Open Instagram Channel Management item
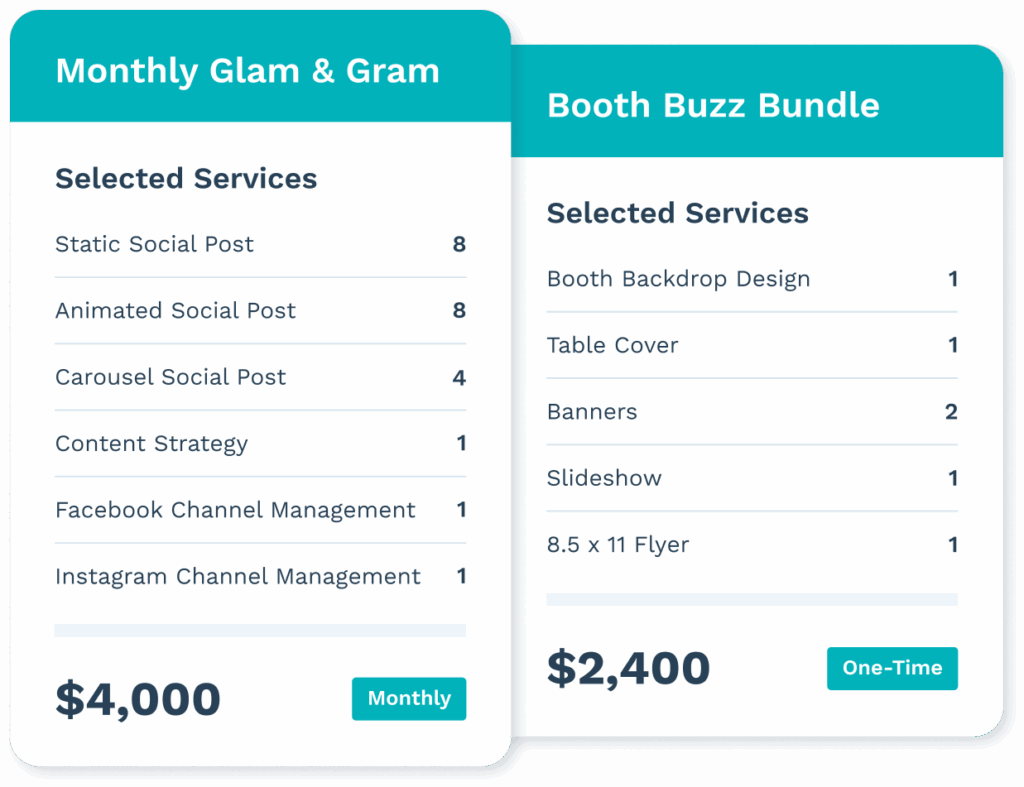This screenshot has width=1024, height=787. point(260,577)
